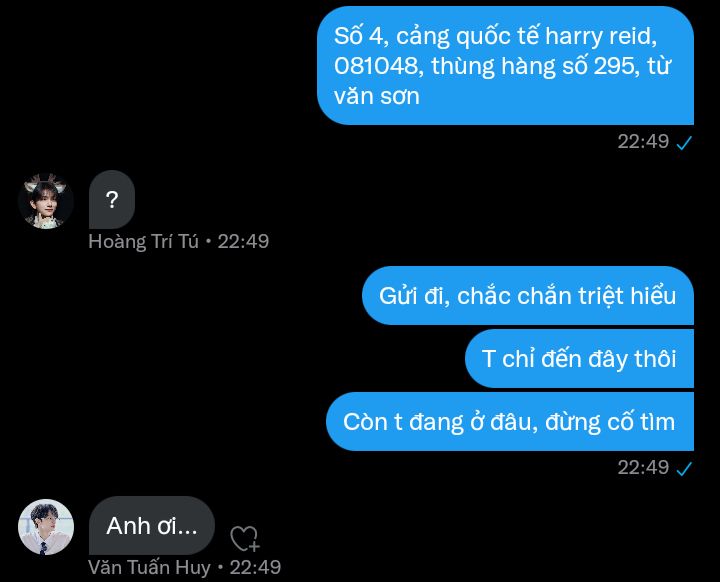The image size is (720, 582).
Task: Select the 'Anh ơi...' message bubble
Action: coord(152,525)
